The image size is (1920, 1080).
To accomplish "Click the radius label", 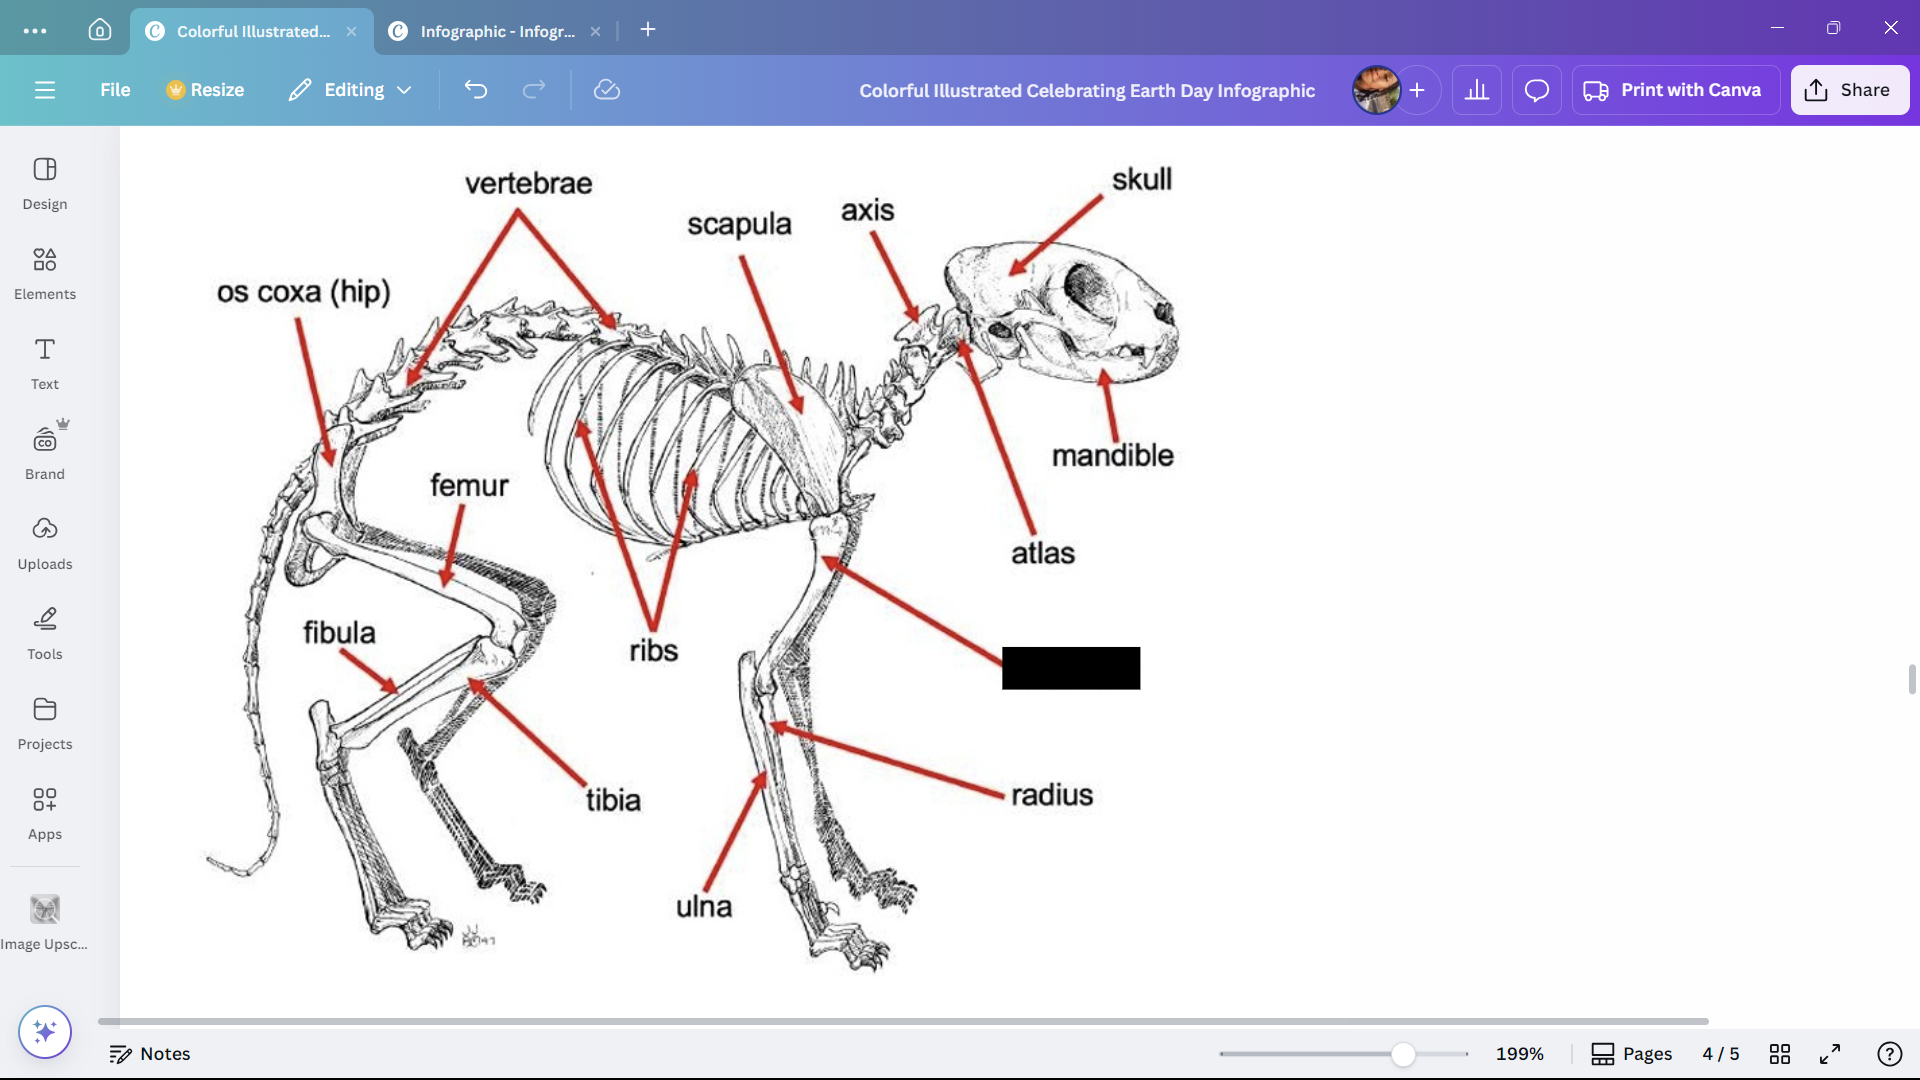I will click(x=1052, y=795).
